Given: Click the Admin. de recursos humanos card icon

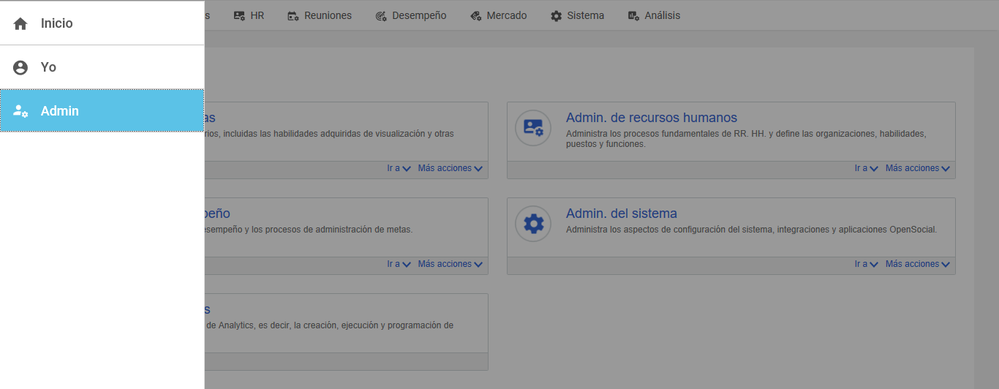Looking at the screenshot, I should pos(533,128).
